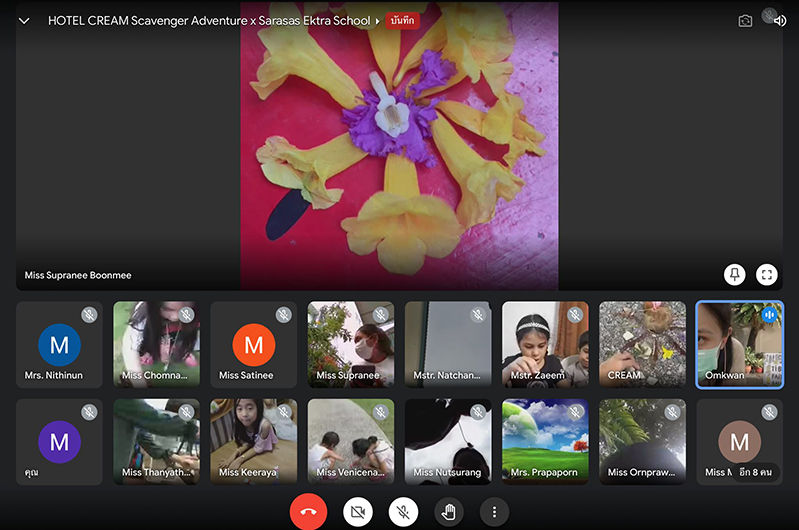Image resolution: width=799 pixels, height=530 pixels.
Task: Select the Miss Keeraya video tile
Action: coord(254,442)
